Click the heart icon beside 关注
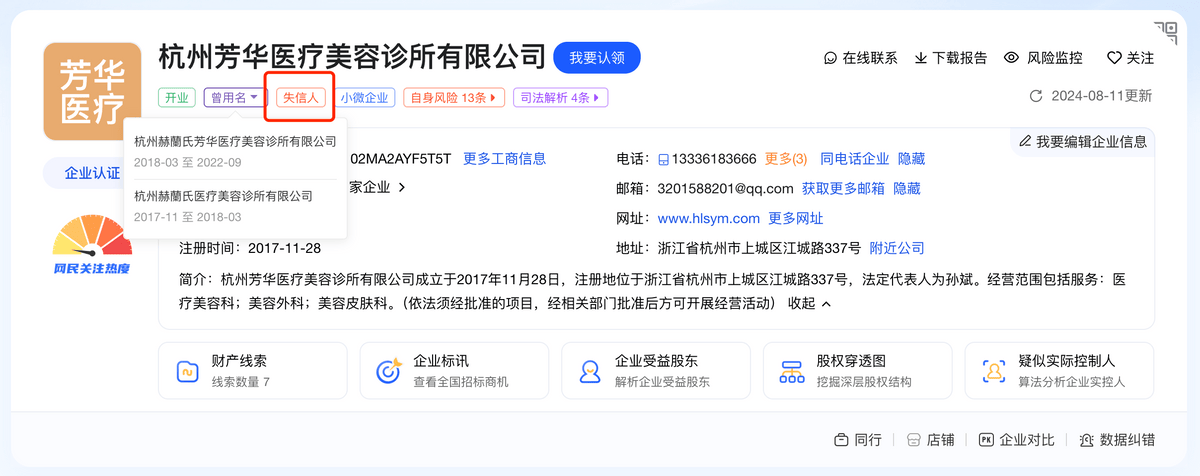 (1114, 58)
